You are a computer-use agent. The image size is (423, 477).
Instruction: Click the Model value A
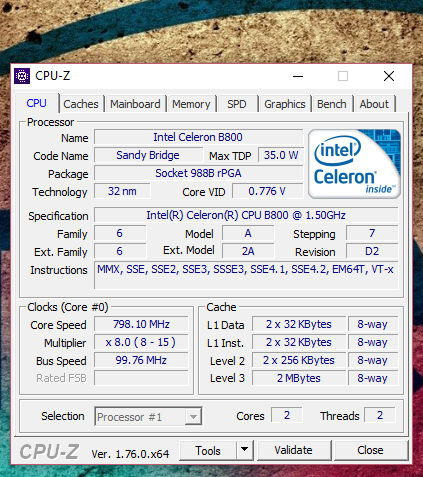248,233
